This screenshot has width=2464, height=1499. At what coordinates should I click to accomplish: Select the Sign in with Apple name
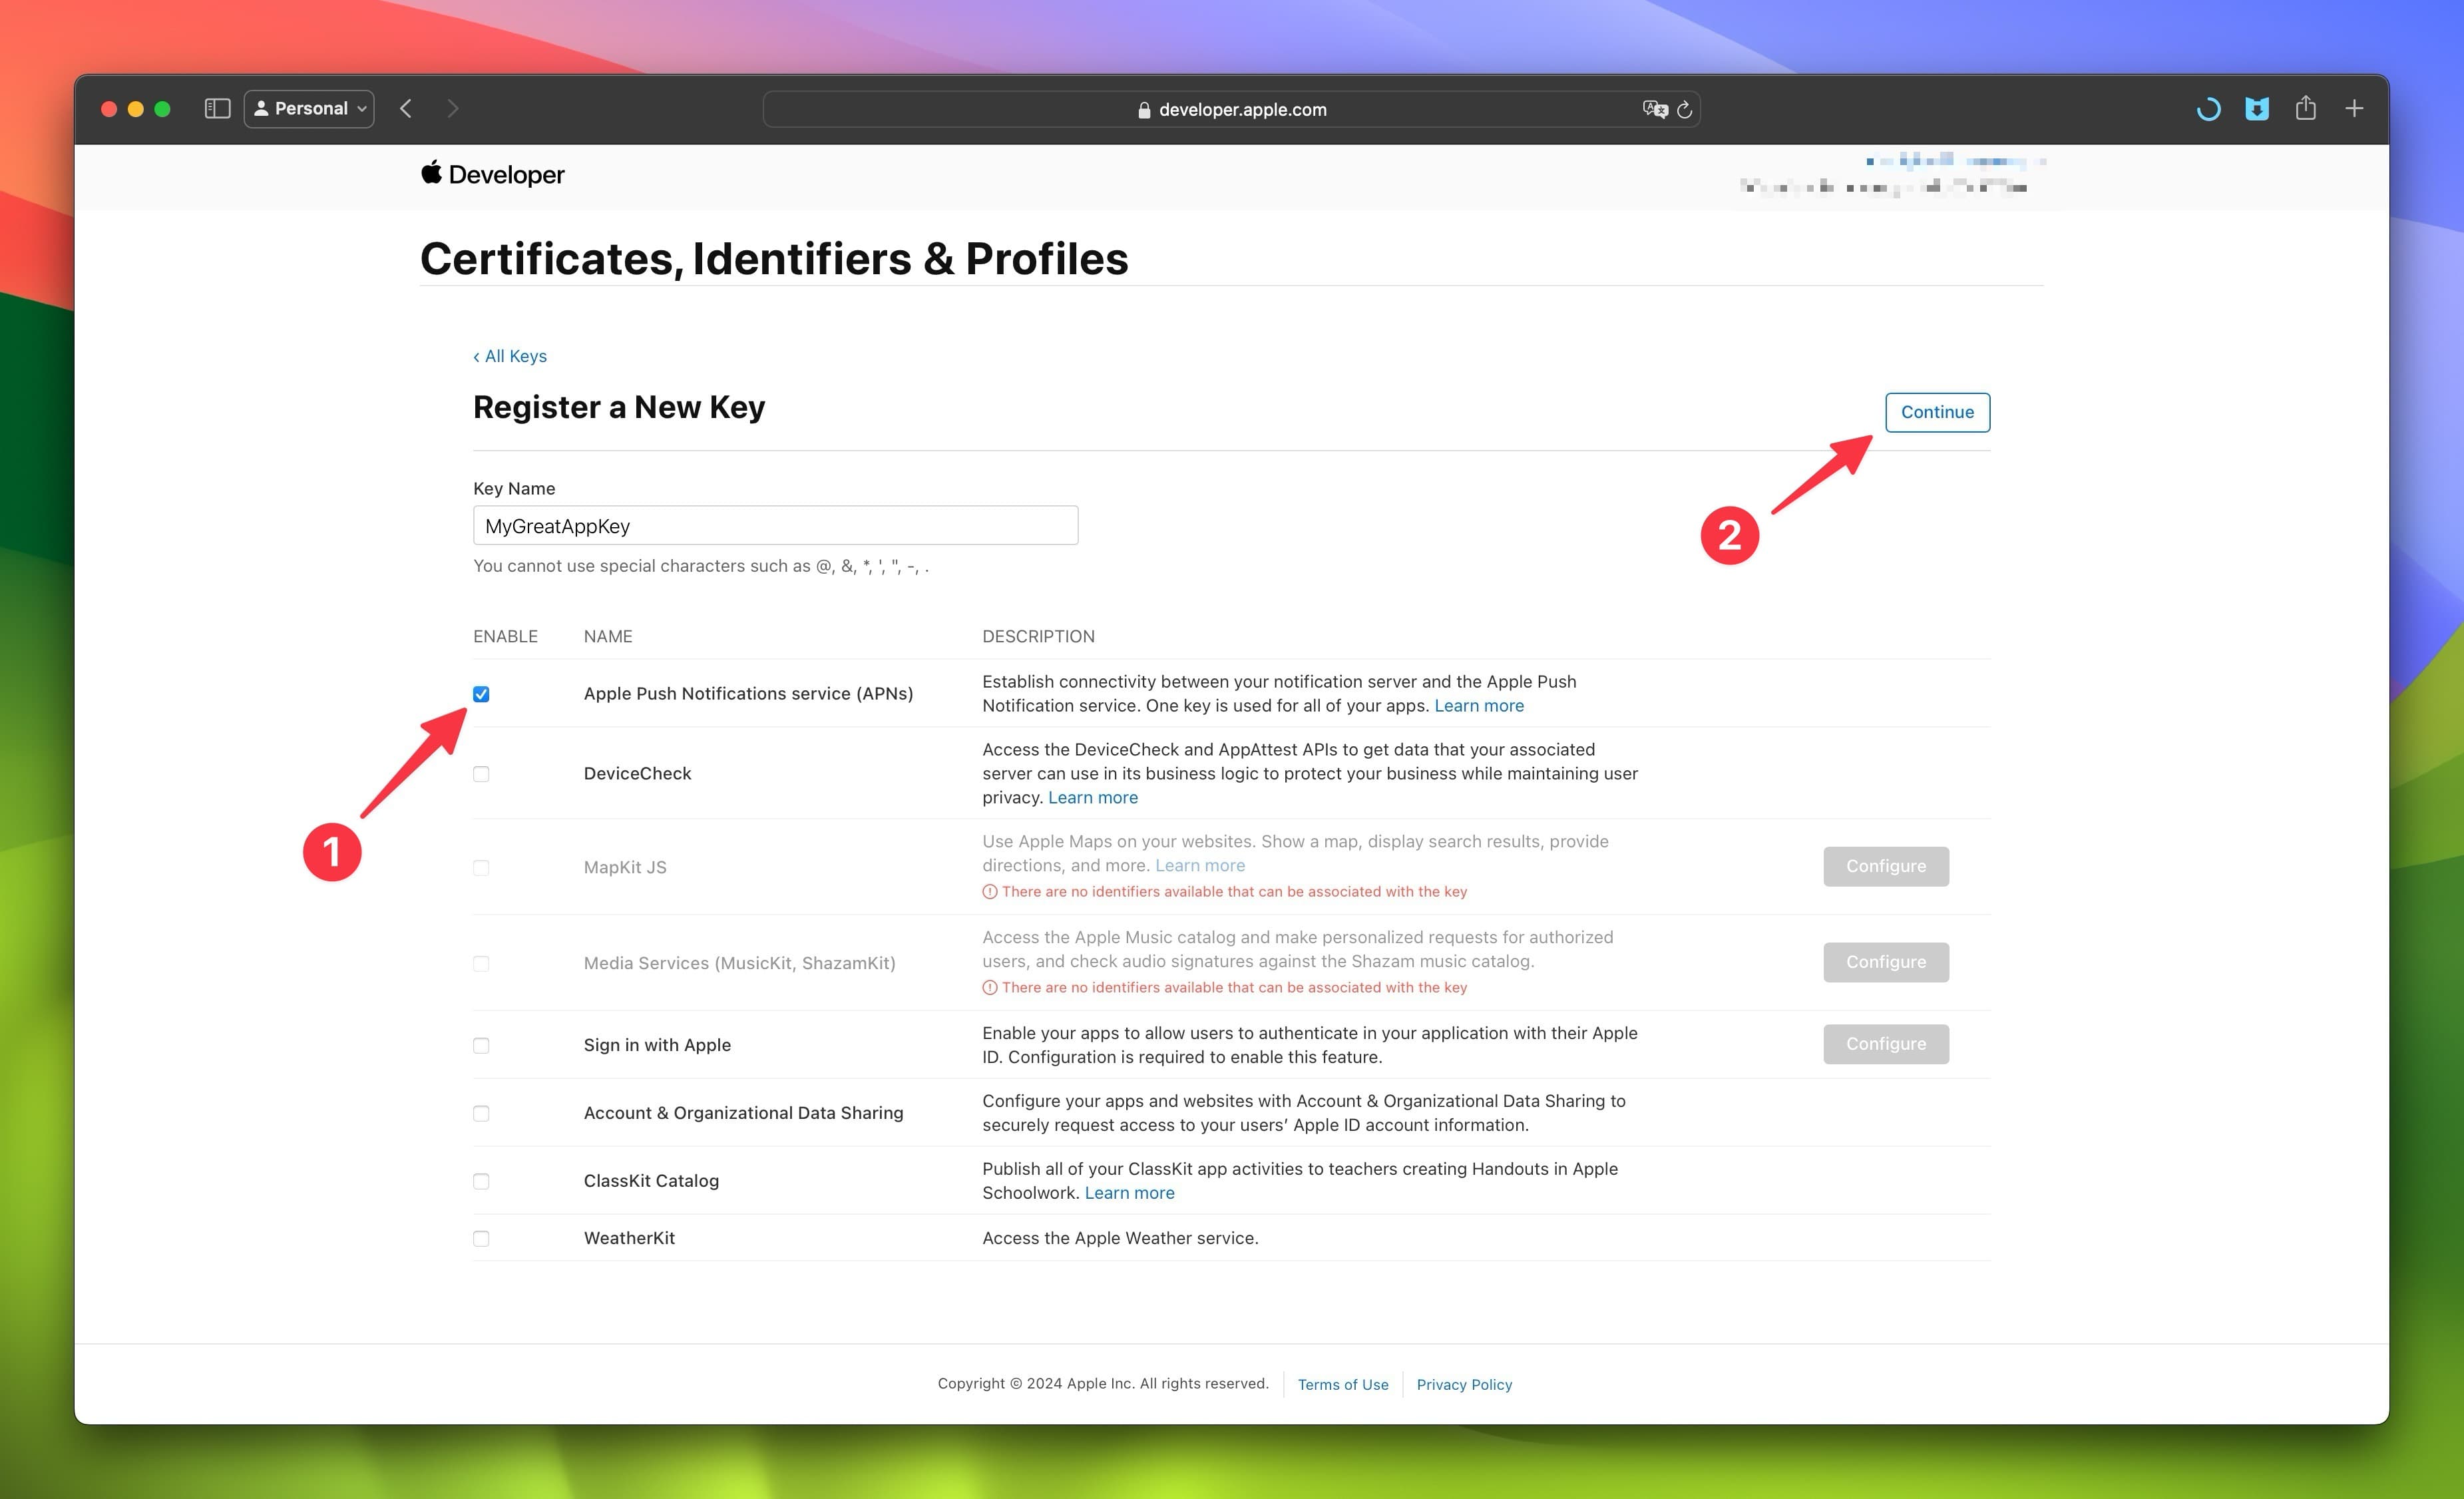click(x=657, y=1044)
